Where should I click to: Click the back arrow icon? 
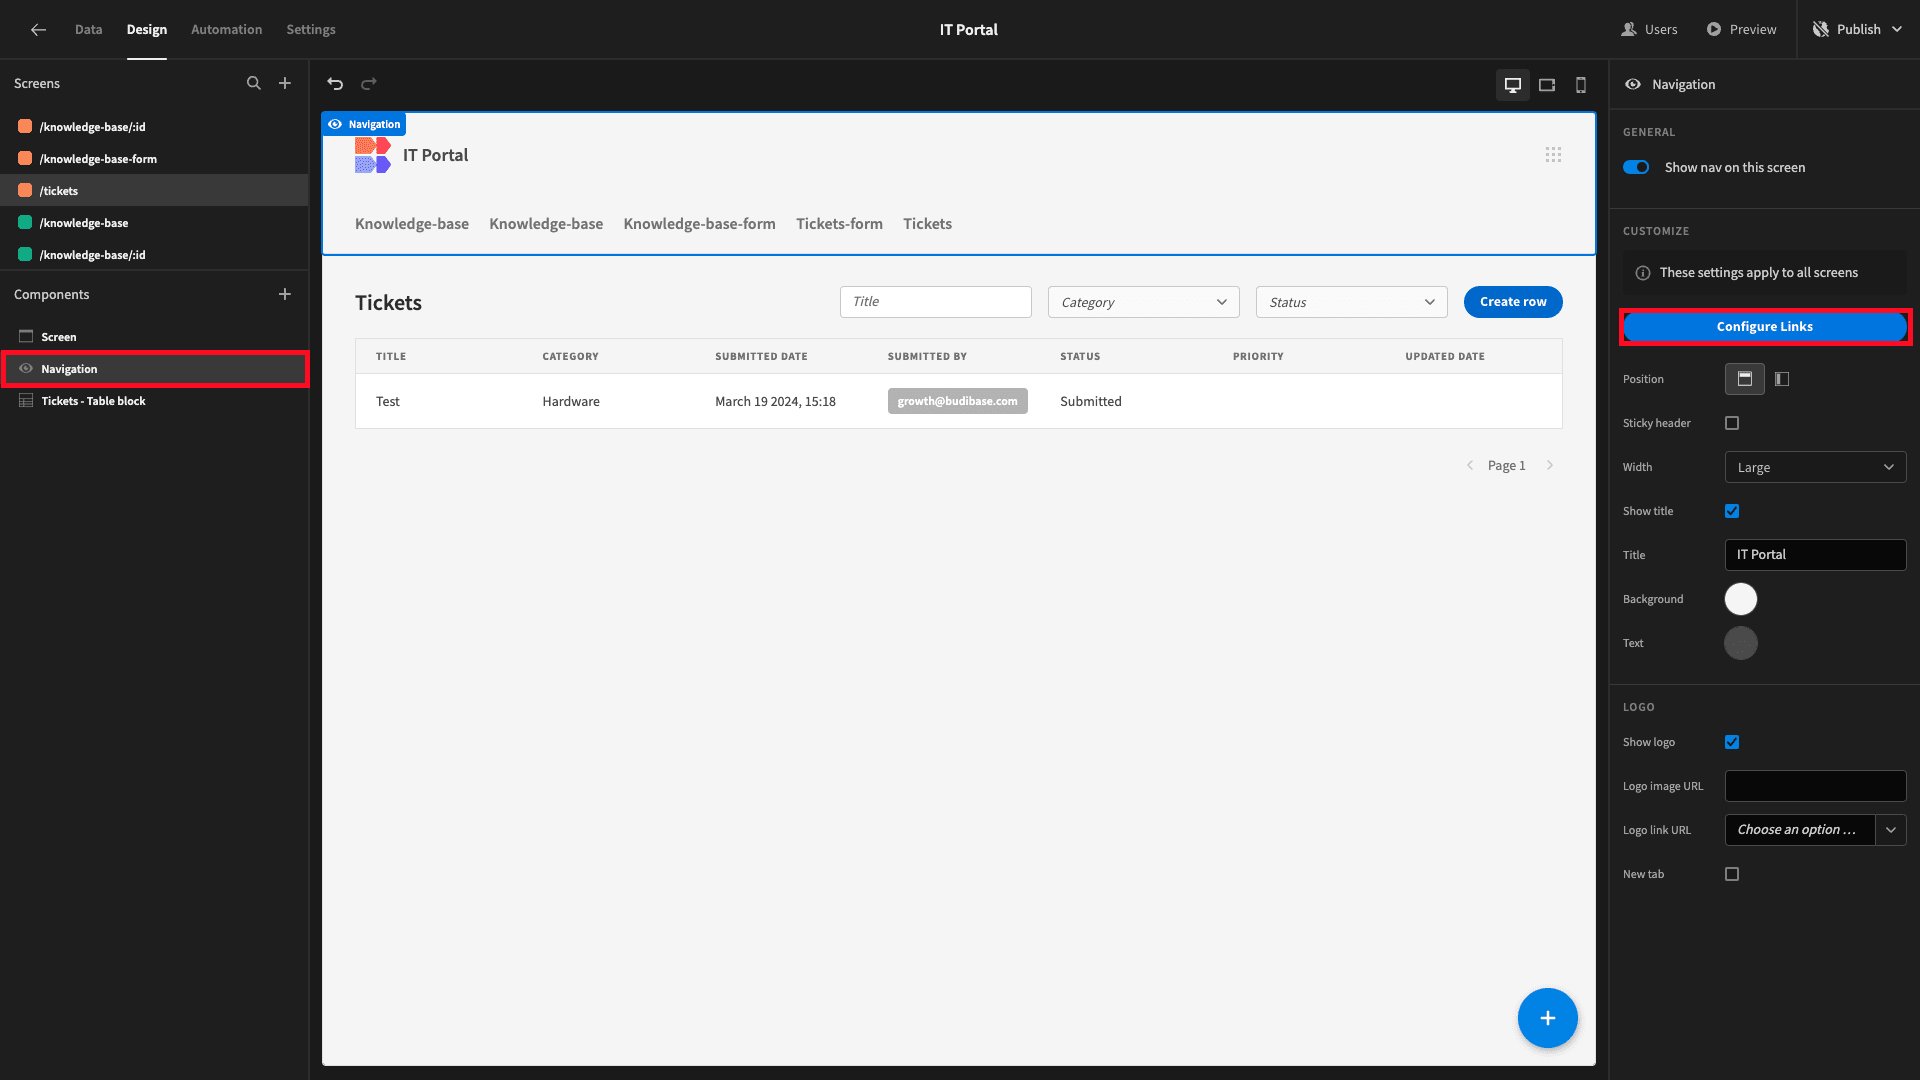pyautogui.click(x=38, y=30)
